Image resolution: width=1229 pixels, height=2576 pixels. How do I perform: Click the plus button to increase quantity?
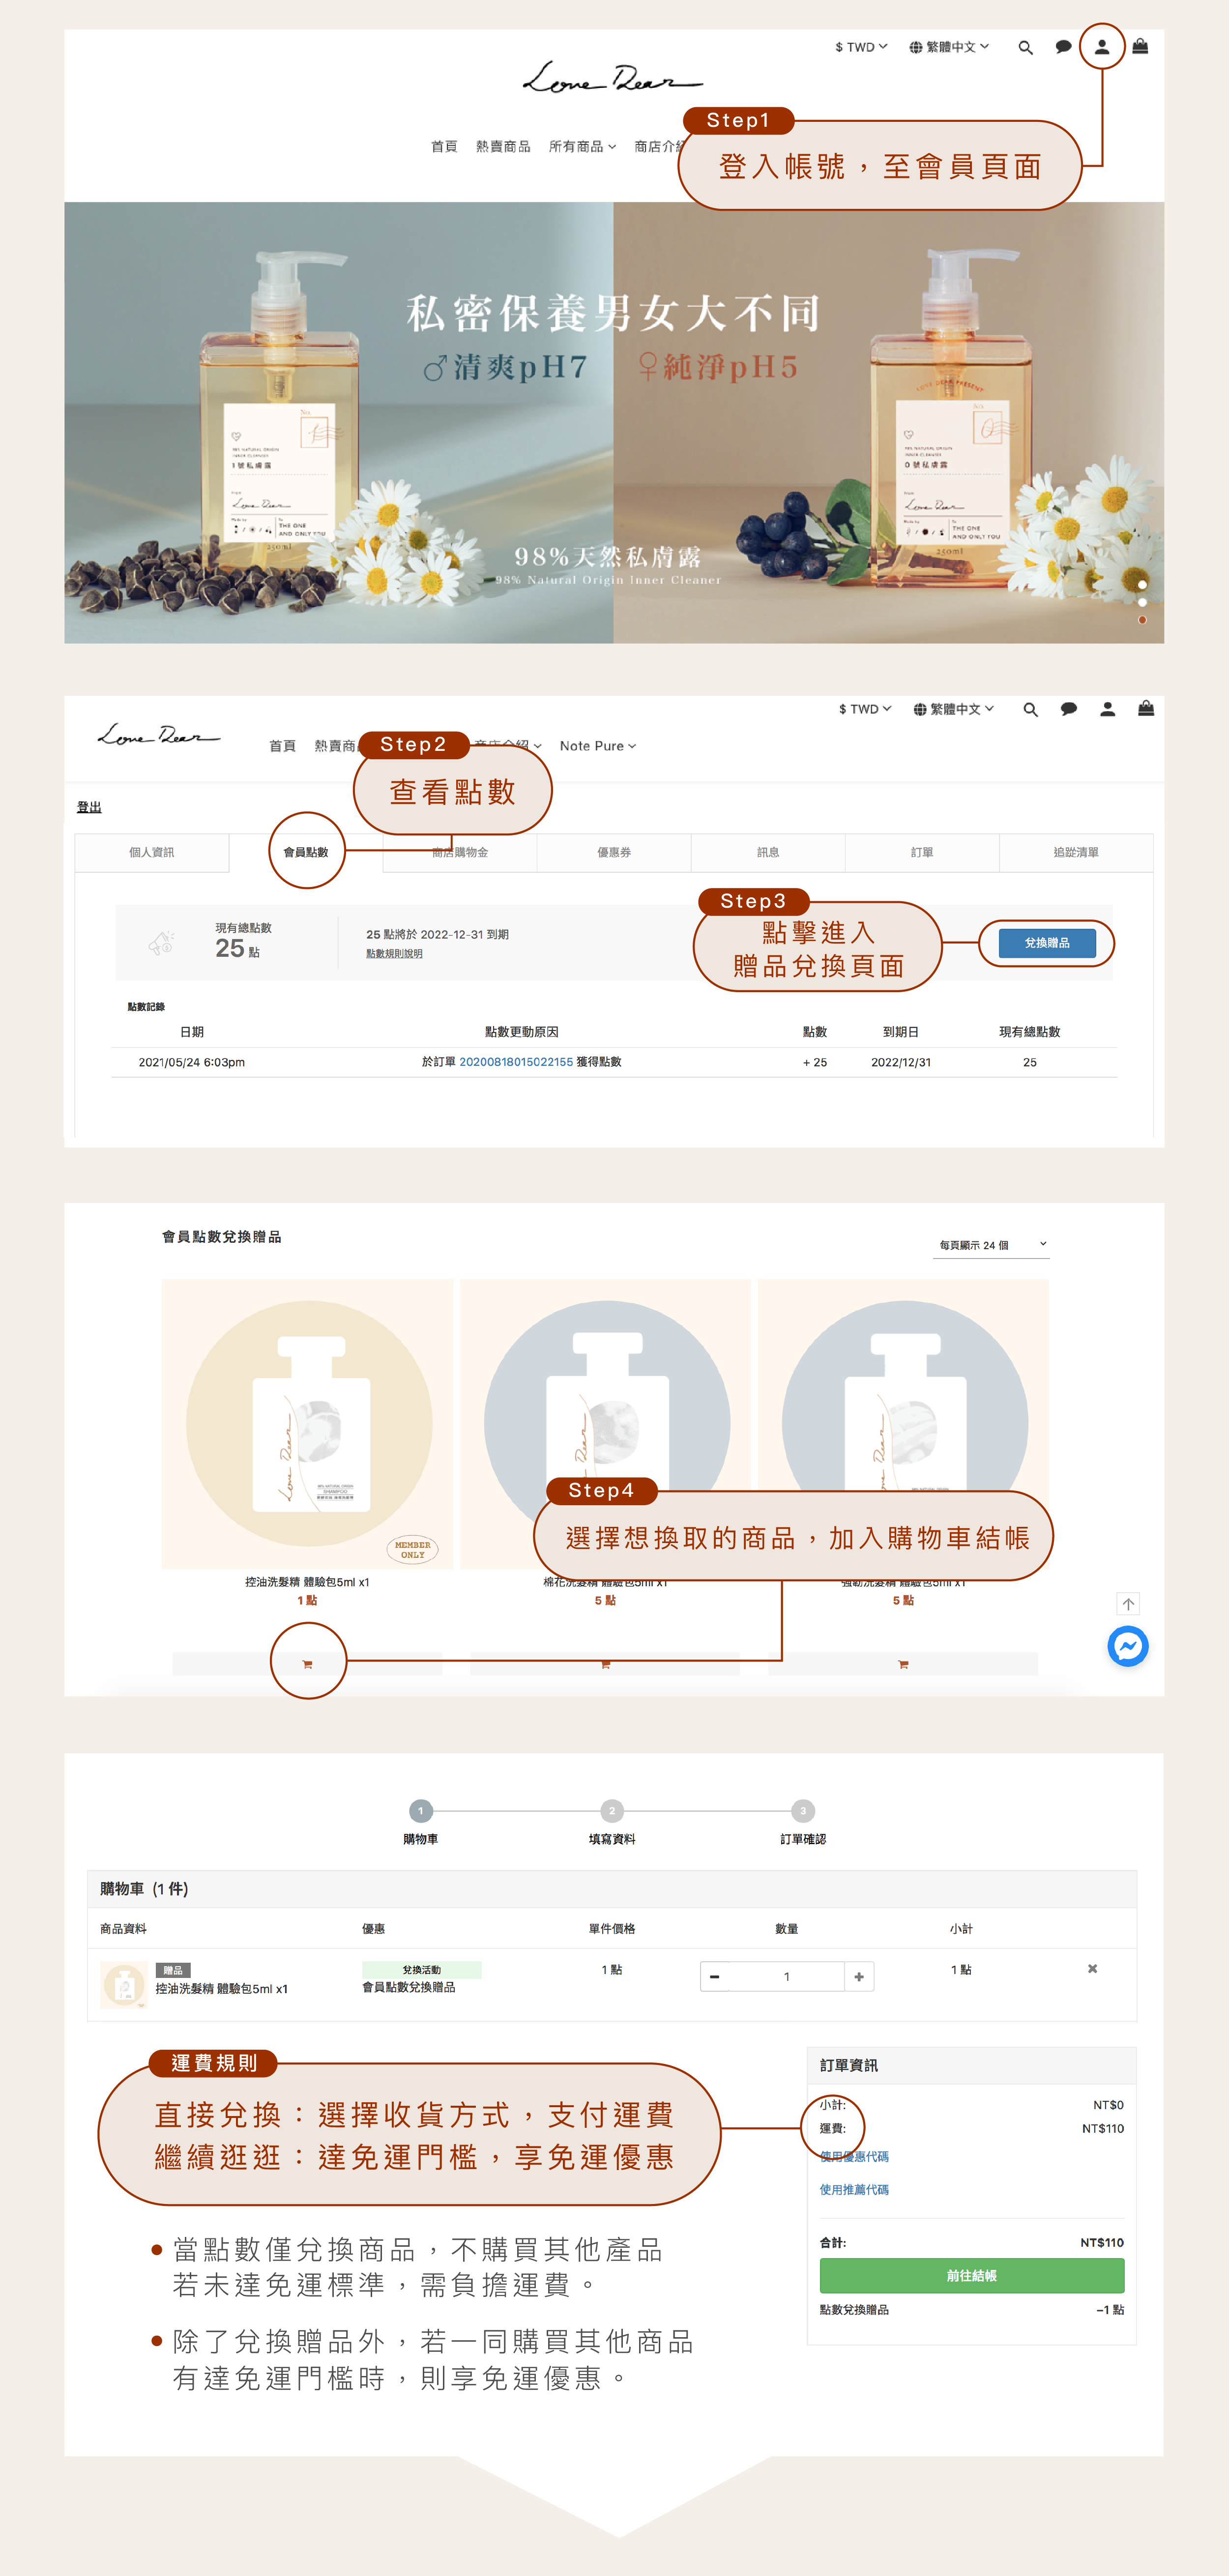pos(858,1976)
